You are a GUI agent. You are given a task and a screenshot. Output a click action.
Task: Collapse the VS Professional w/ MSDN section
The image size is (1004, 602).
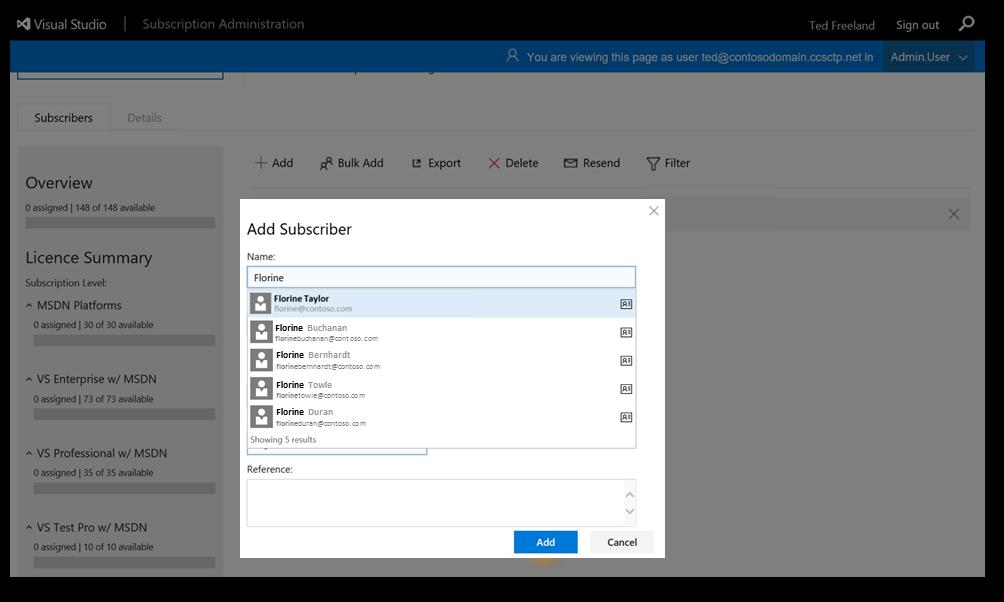pyautogui.click(x=29, y=453)
